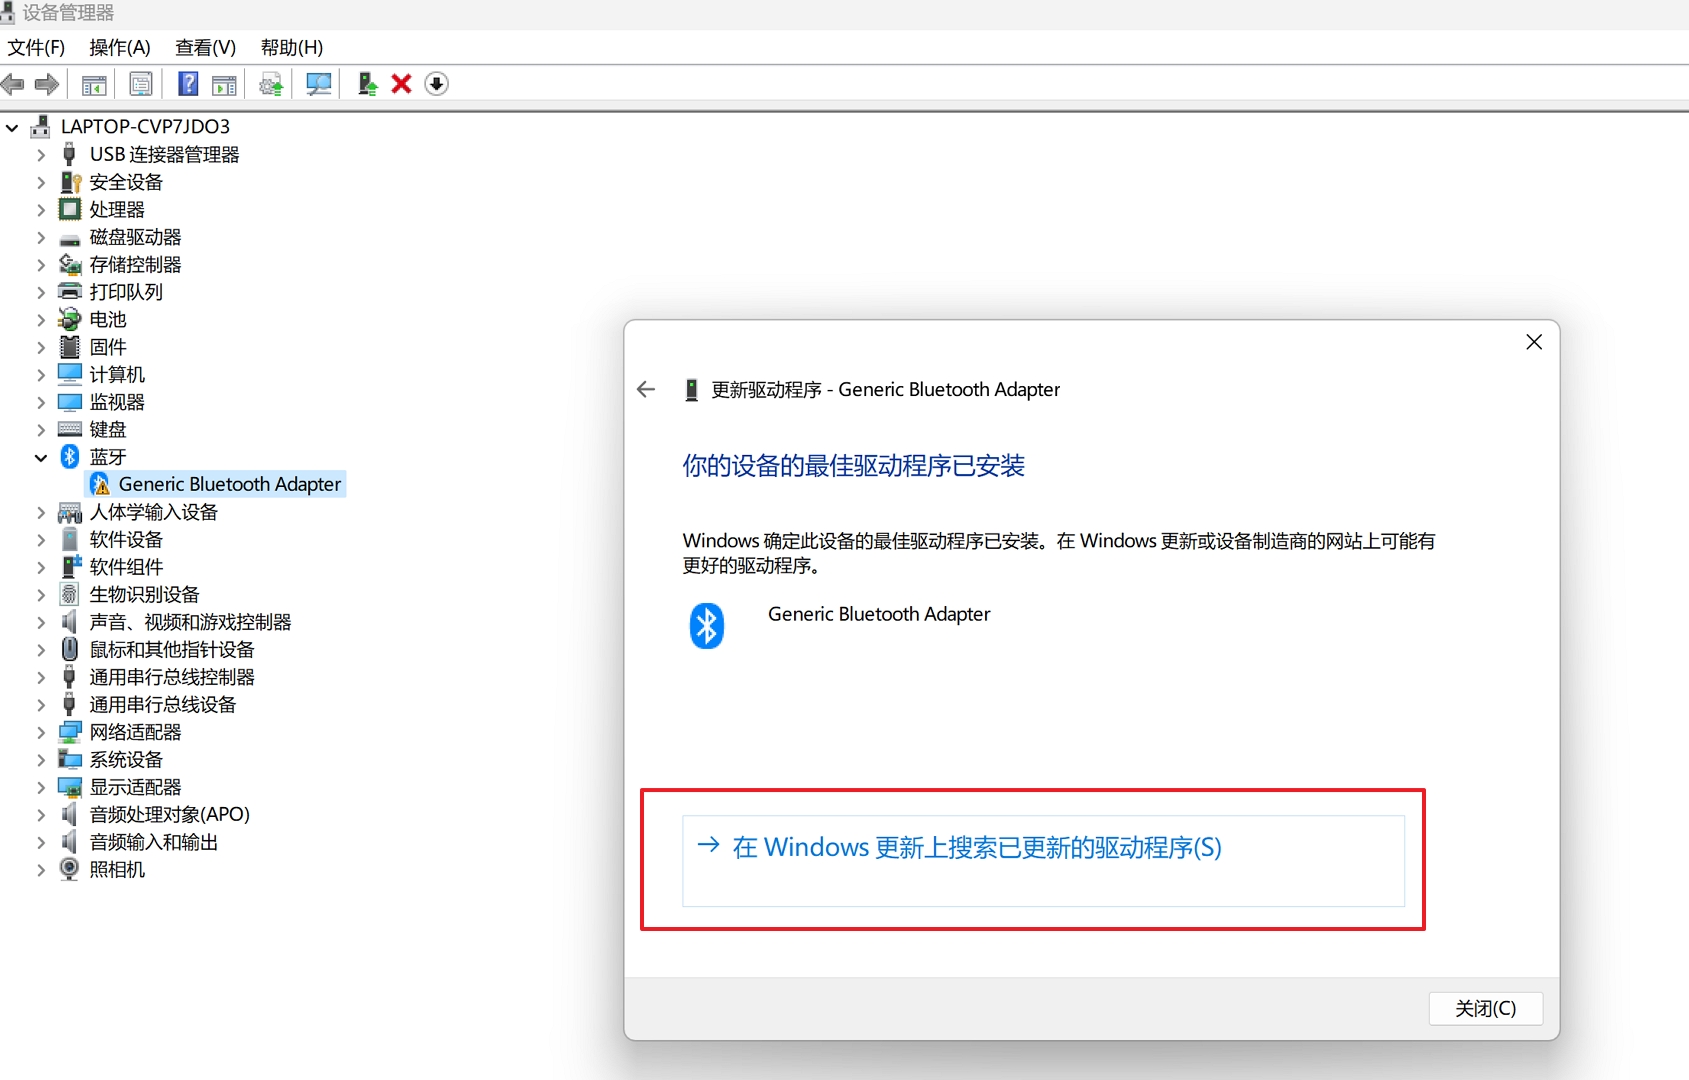Click the 蓝牙 Bluetooth category icon
Viewport: 1689px width, 1080px height.
pos(69,457)
